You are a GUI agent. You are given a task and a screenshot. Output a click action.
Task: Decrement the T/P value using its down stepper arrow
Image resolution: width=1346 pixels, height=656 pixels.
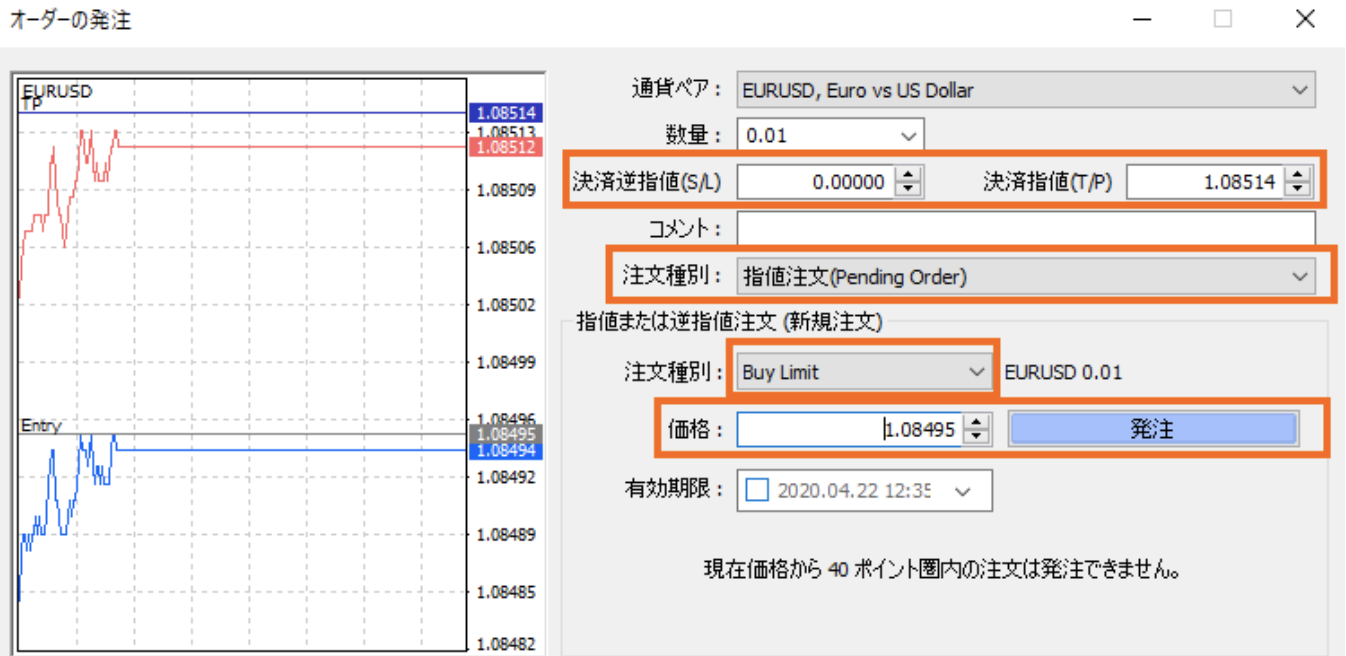tap(1297, 186)
